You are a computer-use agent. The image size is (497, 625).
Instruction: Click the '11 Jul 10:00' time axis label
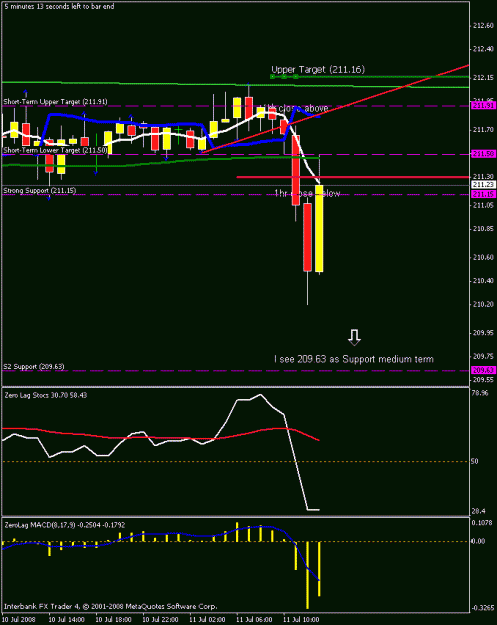(x=301, y=619)
